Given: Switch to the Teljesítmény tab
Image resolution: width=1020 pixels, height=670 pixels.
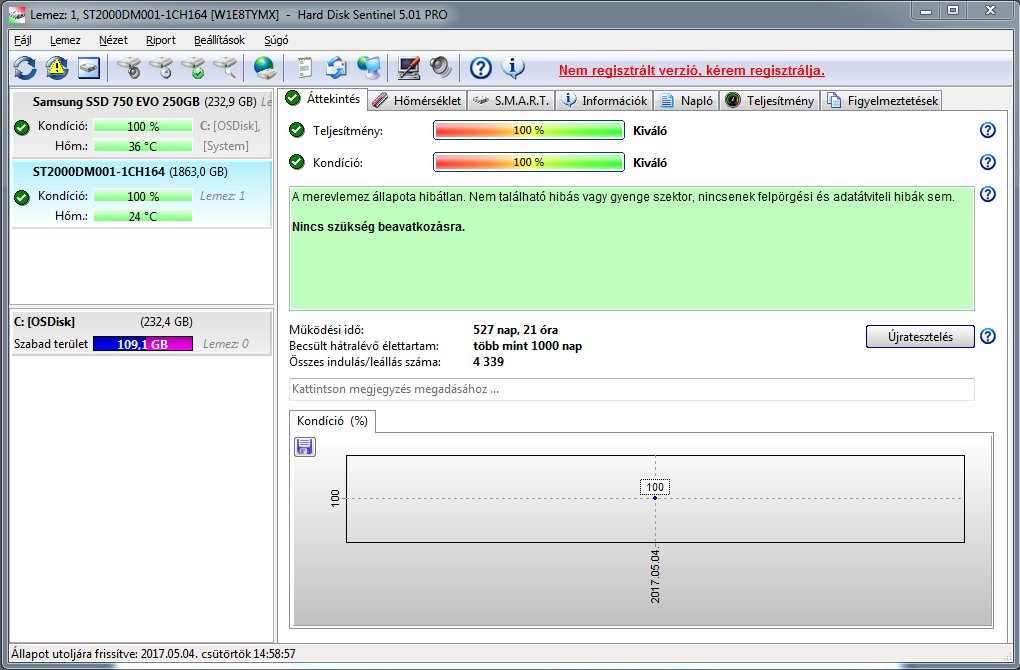Looking at the screenshot, I should 770,101.
